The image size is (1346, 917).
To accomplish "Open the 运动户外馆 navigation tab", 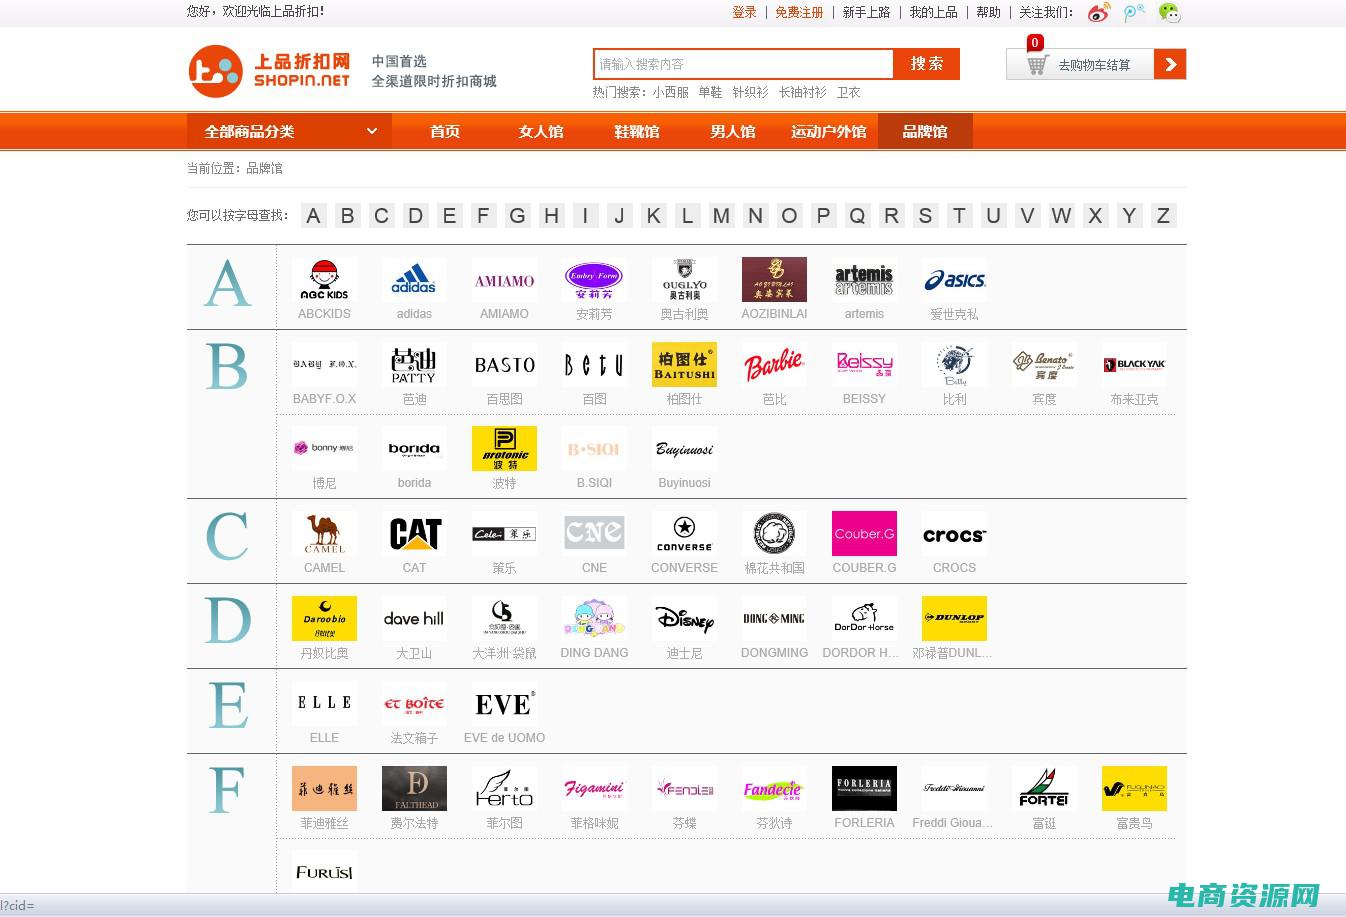I will point(829,131).
